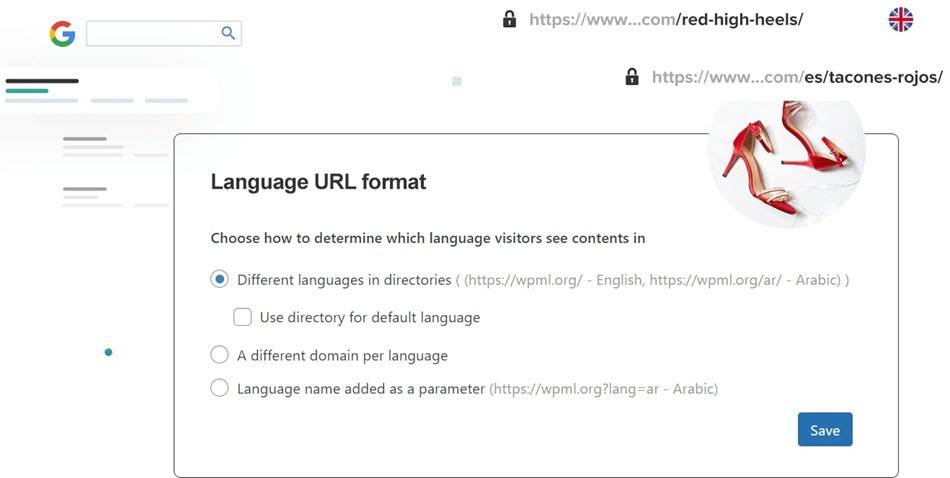The height and width of the screenshot is (478, 950).
Task: Click the padlock beside red-high-heels URL
Action: (510, 19)
